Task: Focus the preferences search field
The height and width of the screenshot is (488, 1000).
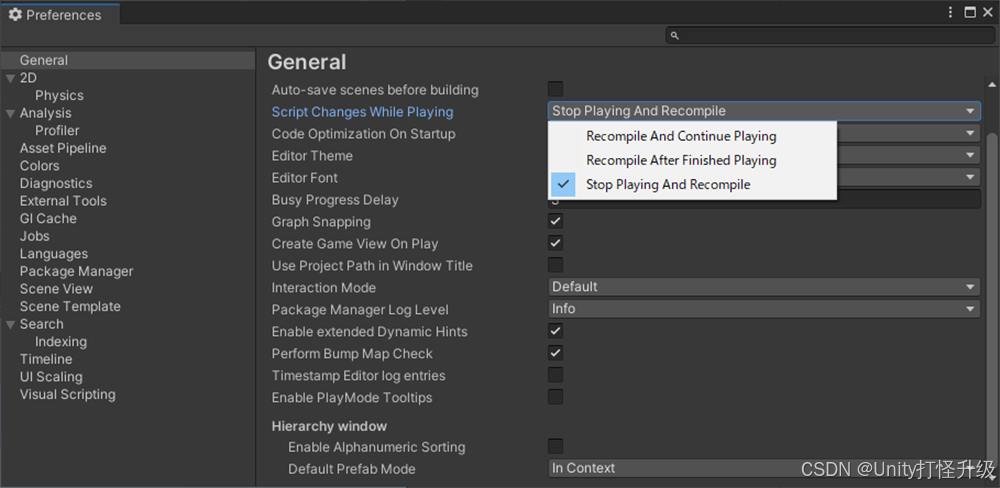Action: click(x=830, y=36)
